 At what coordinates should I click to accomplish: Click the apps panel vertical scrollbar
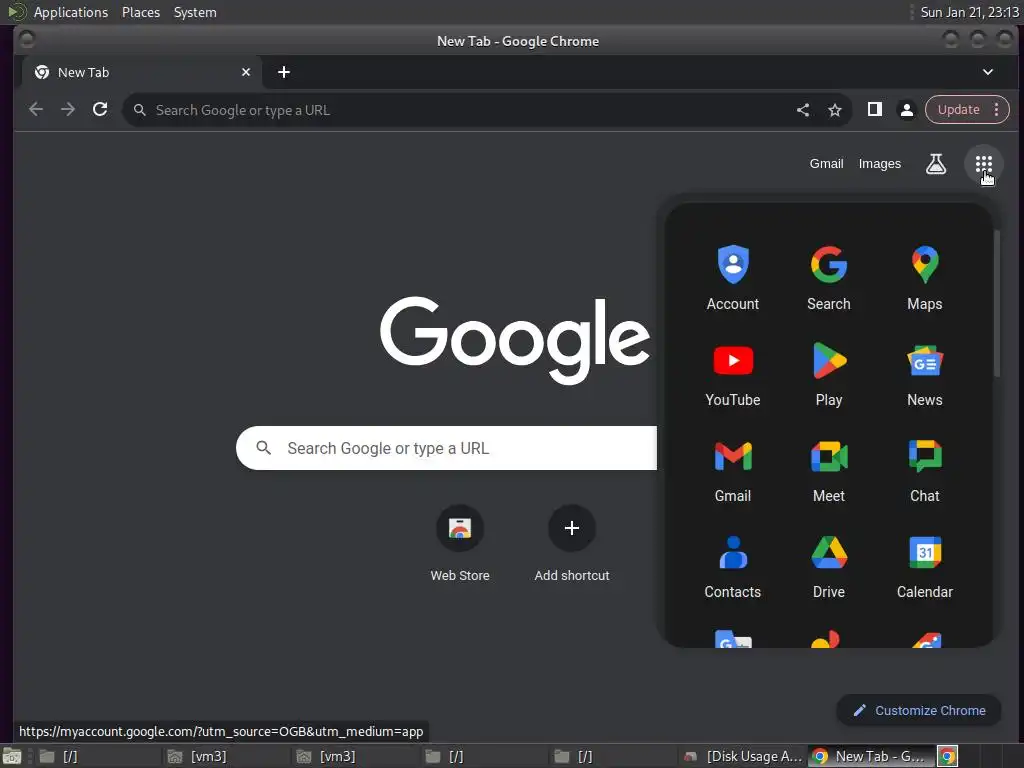[x=997, y=304]
